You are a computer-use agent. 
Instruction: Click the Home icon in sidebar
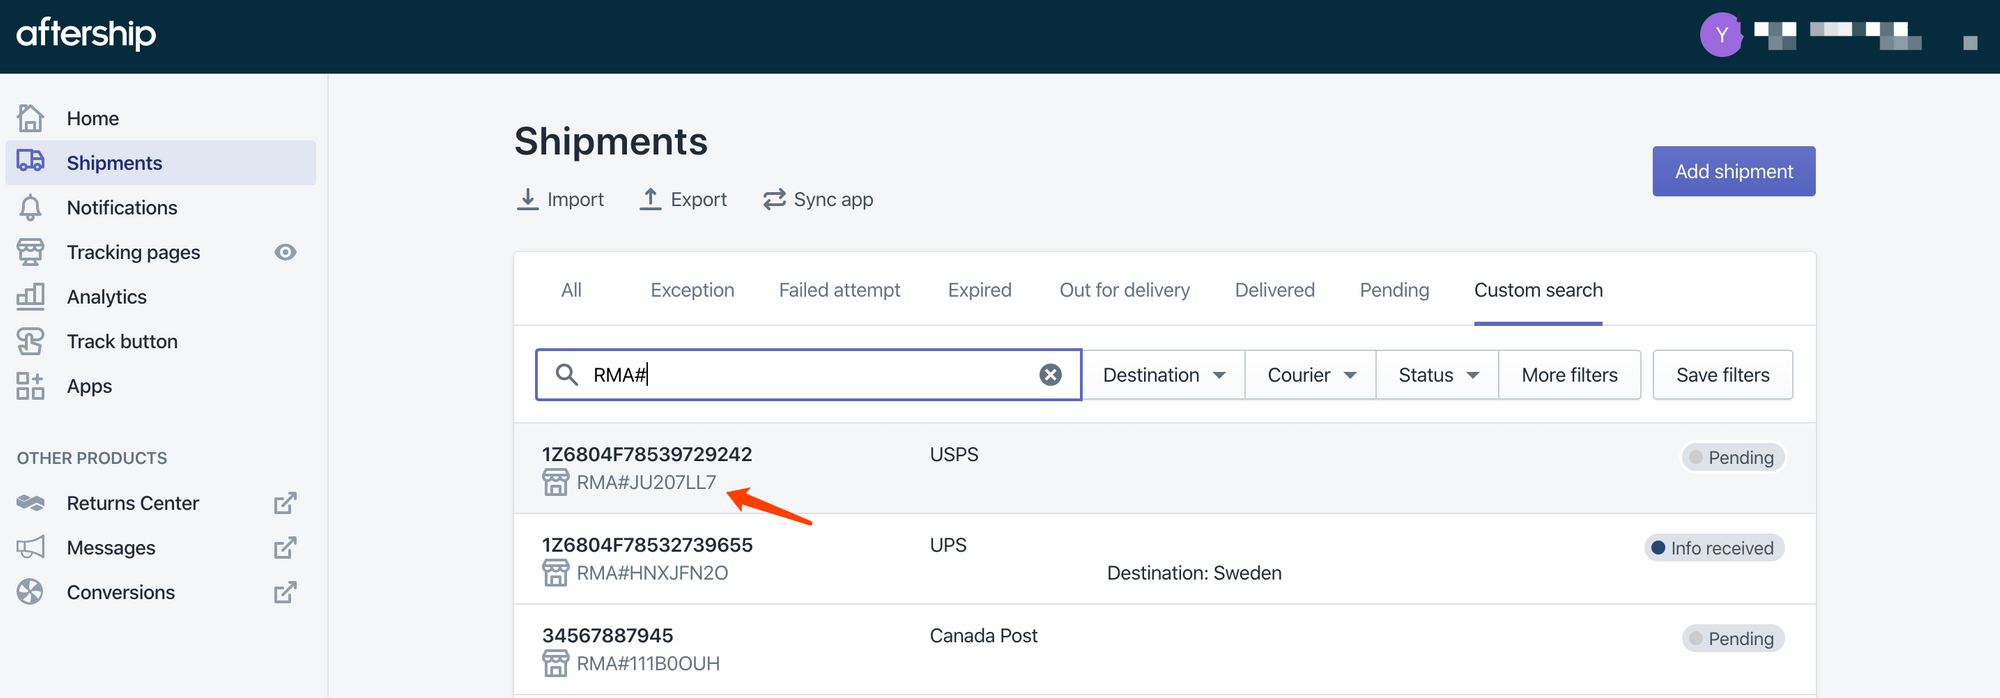(31, 118)
